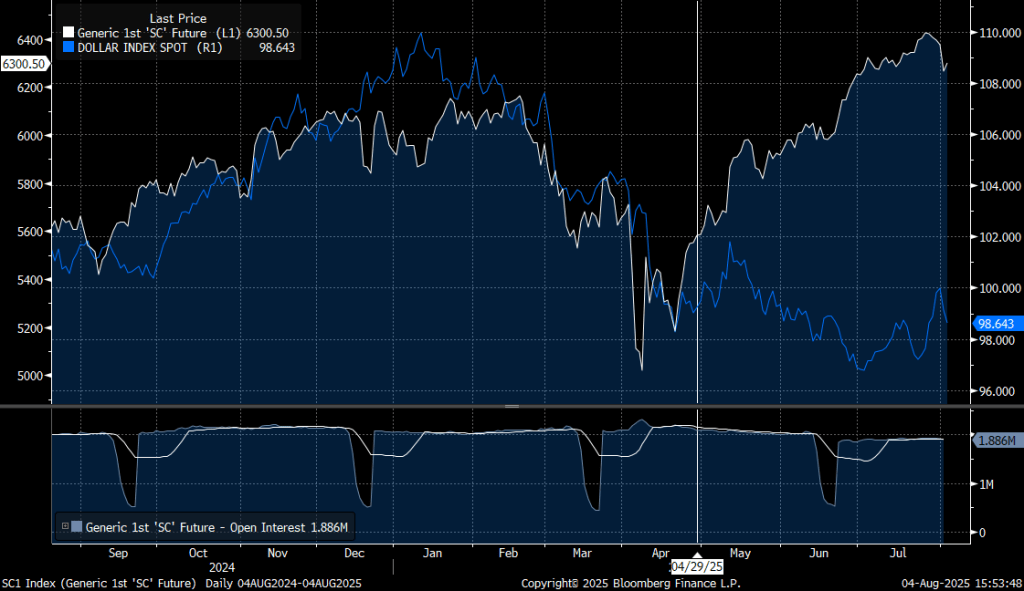Click the Last Price legend header
This screenshot has width=1024, height=591.
tap(177, 19)
